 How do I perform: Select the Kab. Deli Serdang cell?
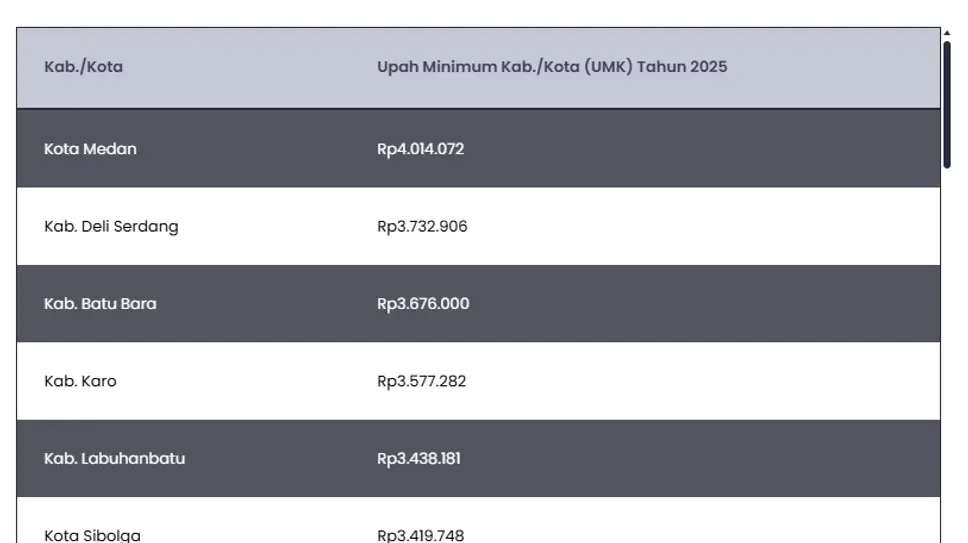[111, 226]
